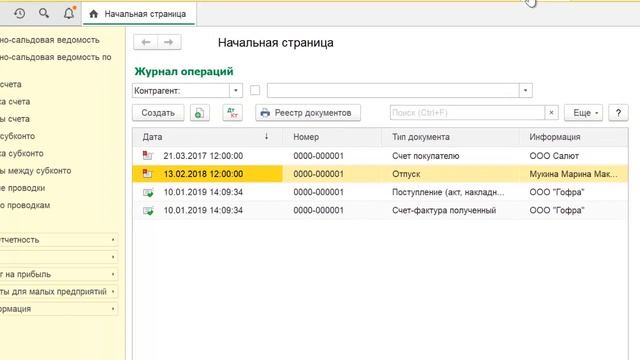This screenshot has height=360, width=640.
Task: Click Мукина Марина information cell
Action: coord(573,174)
